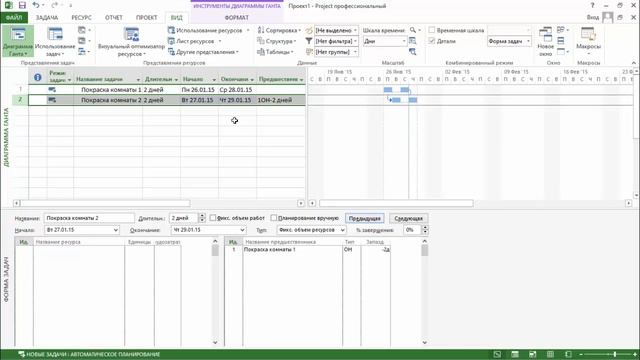The width and height of the screenshot is (640, 360).
Task: Click the user account avatar icon next to Вход
Action: point(607,17)
